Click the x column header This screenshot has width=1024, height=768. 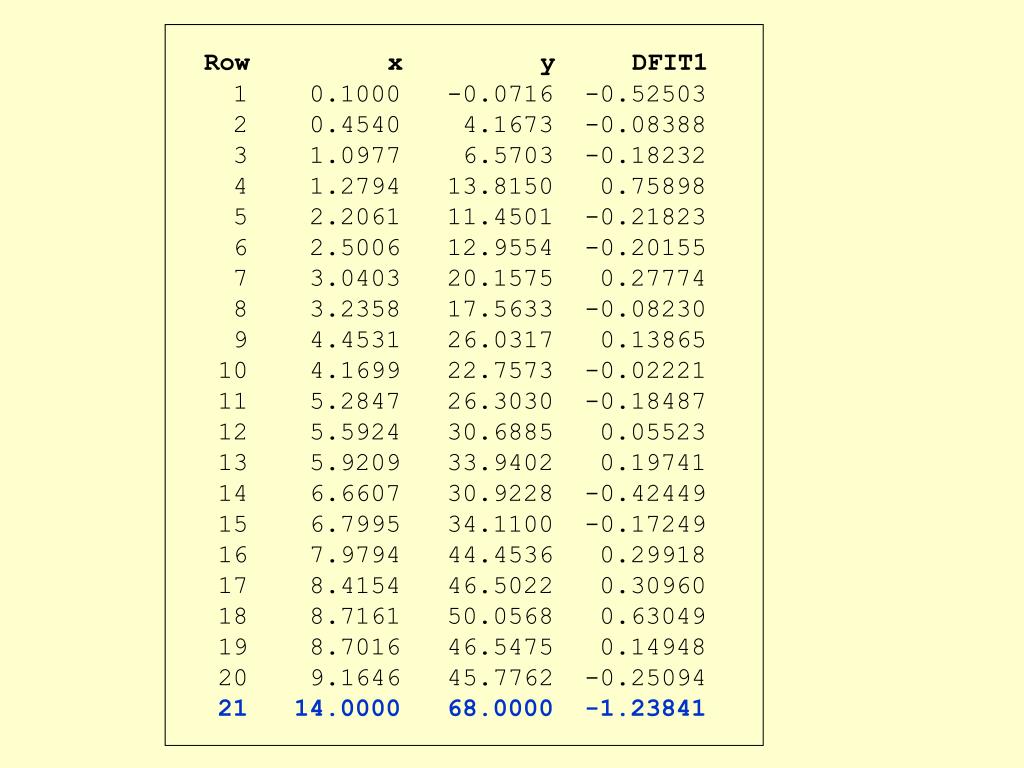tap(395, 64)
